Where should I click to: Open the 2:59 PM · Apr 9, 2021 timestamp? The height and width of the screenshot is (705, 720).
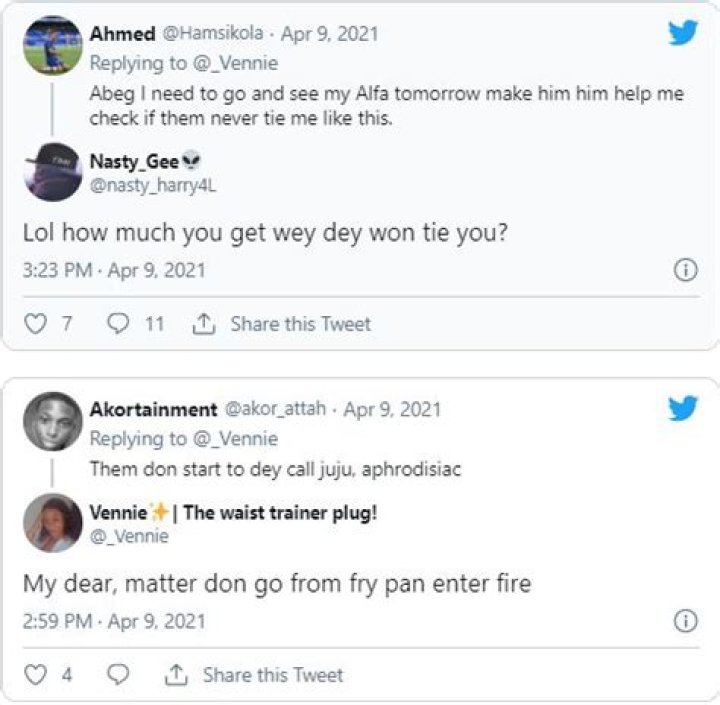point(114,621)
